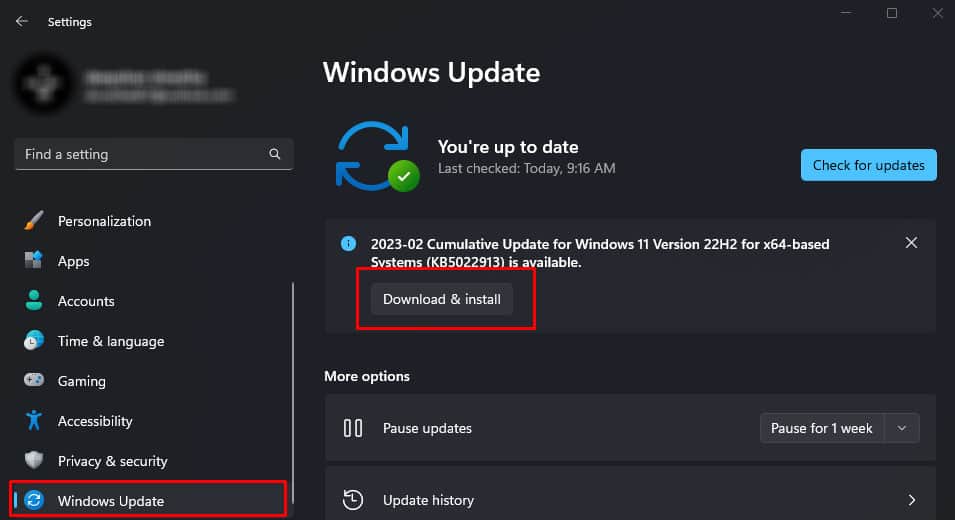
Task: Click Check for updates button
Action: coord(869,165)
